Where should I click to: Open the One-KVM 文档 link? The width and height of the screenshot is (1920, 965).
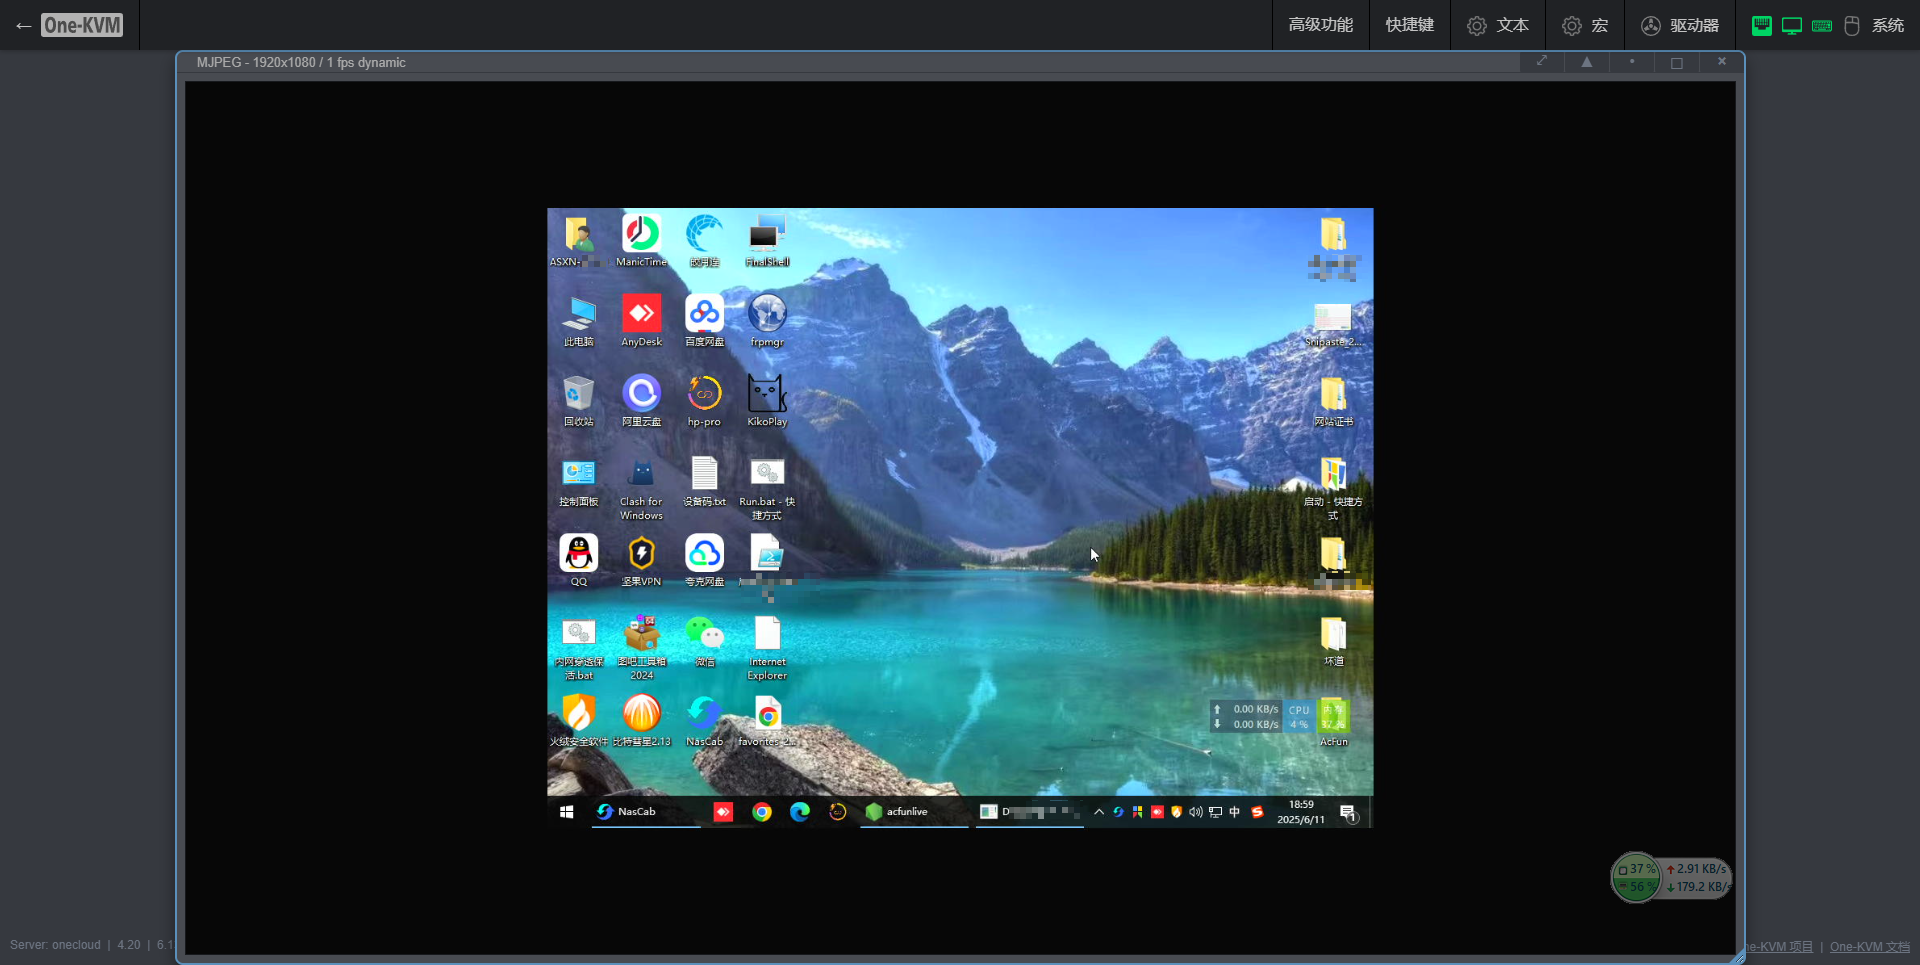click(x=1869, y=947)
